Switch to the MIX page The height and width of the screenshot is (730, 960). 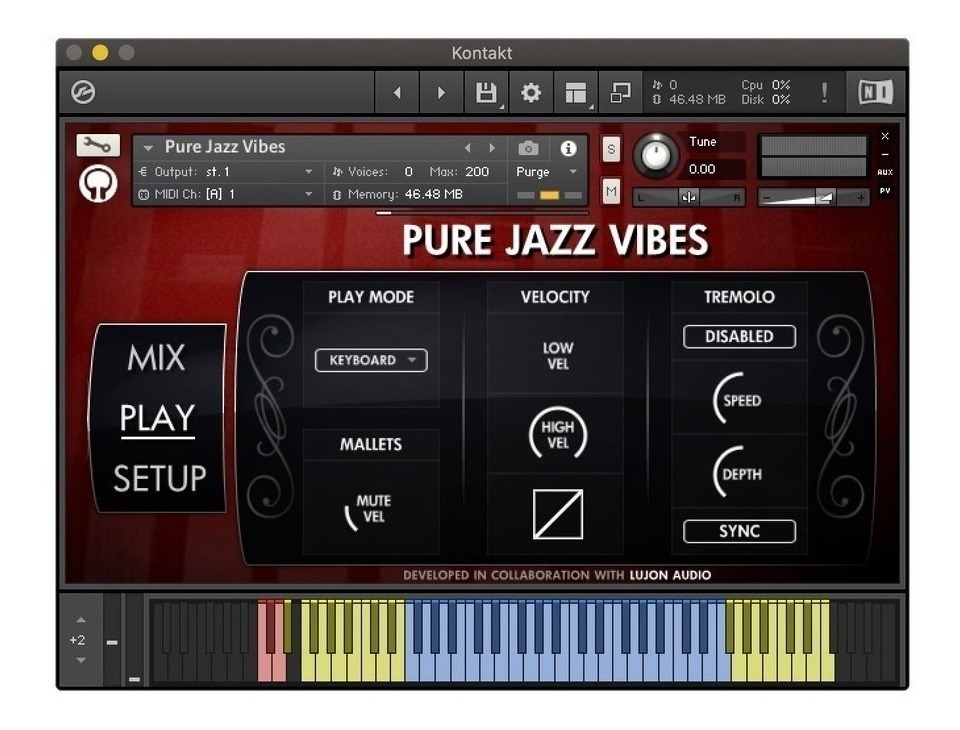[x=157, y=358]
